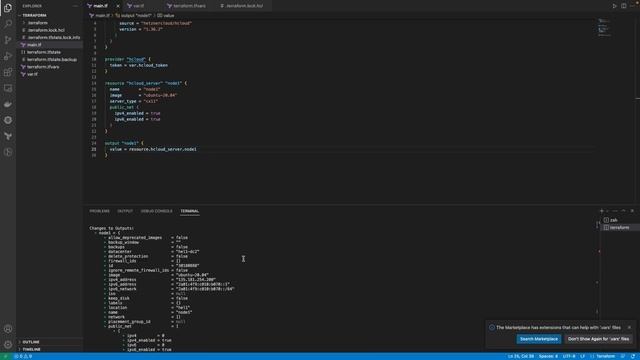
Task: Open errors and warnings count in status bar
Action: click(23, 356)
